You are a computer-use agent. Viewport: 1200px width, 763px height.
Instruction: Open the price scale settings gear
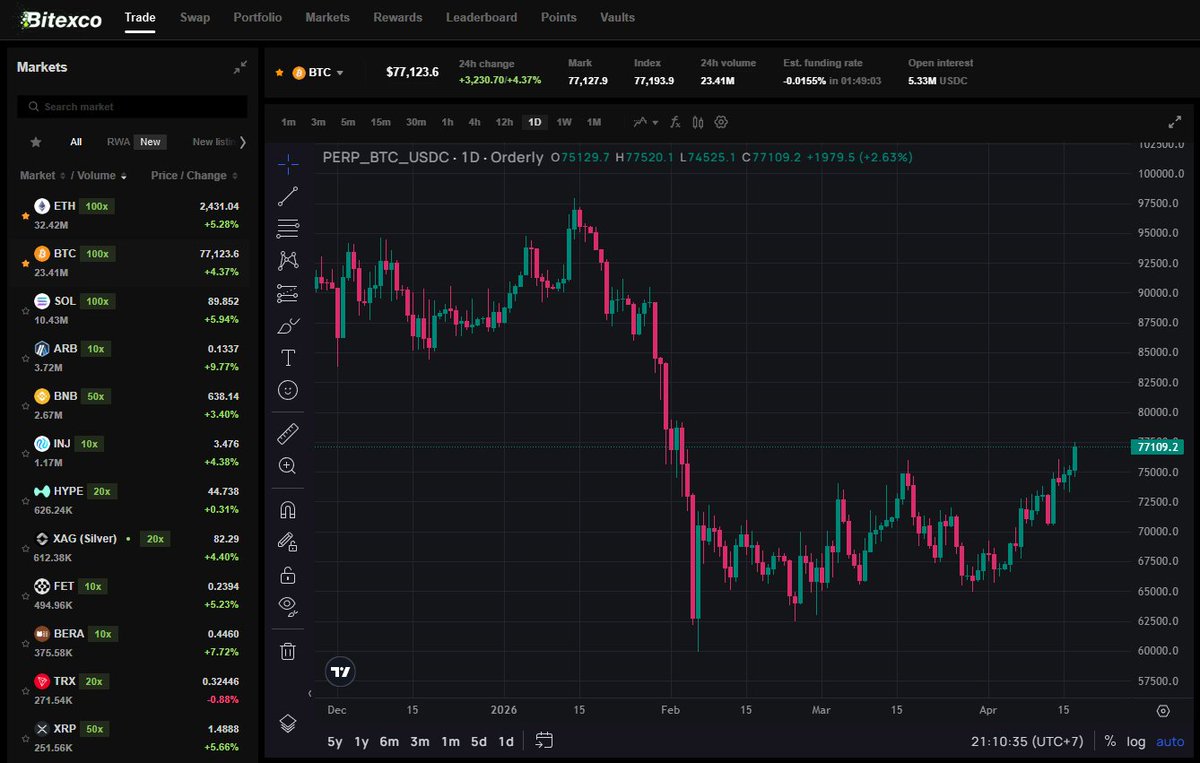click(1163, 711)
